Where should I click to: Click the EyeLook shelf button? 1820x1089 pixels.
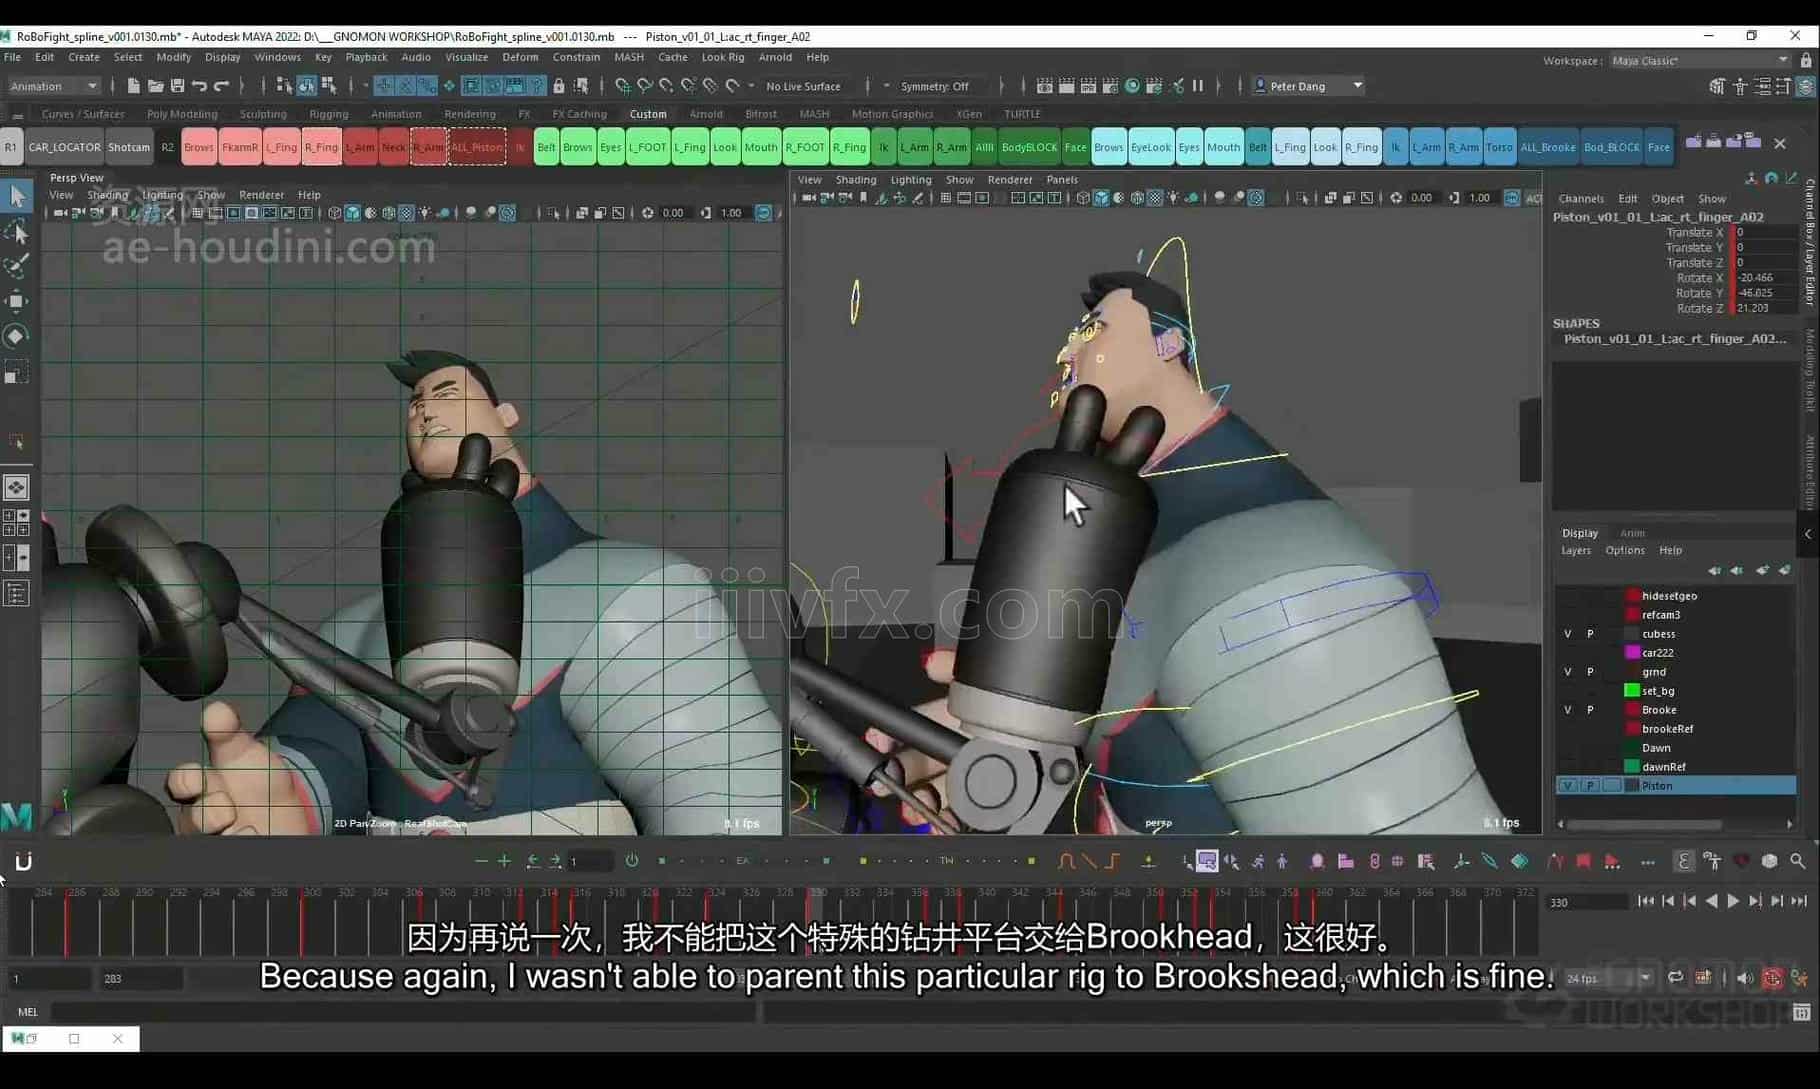click(x=1150, y=147)
